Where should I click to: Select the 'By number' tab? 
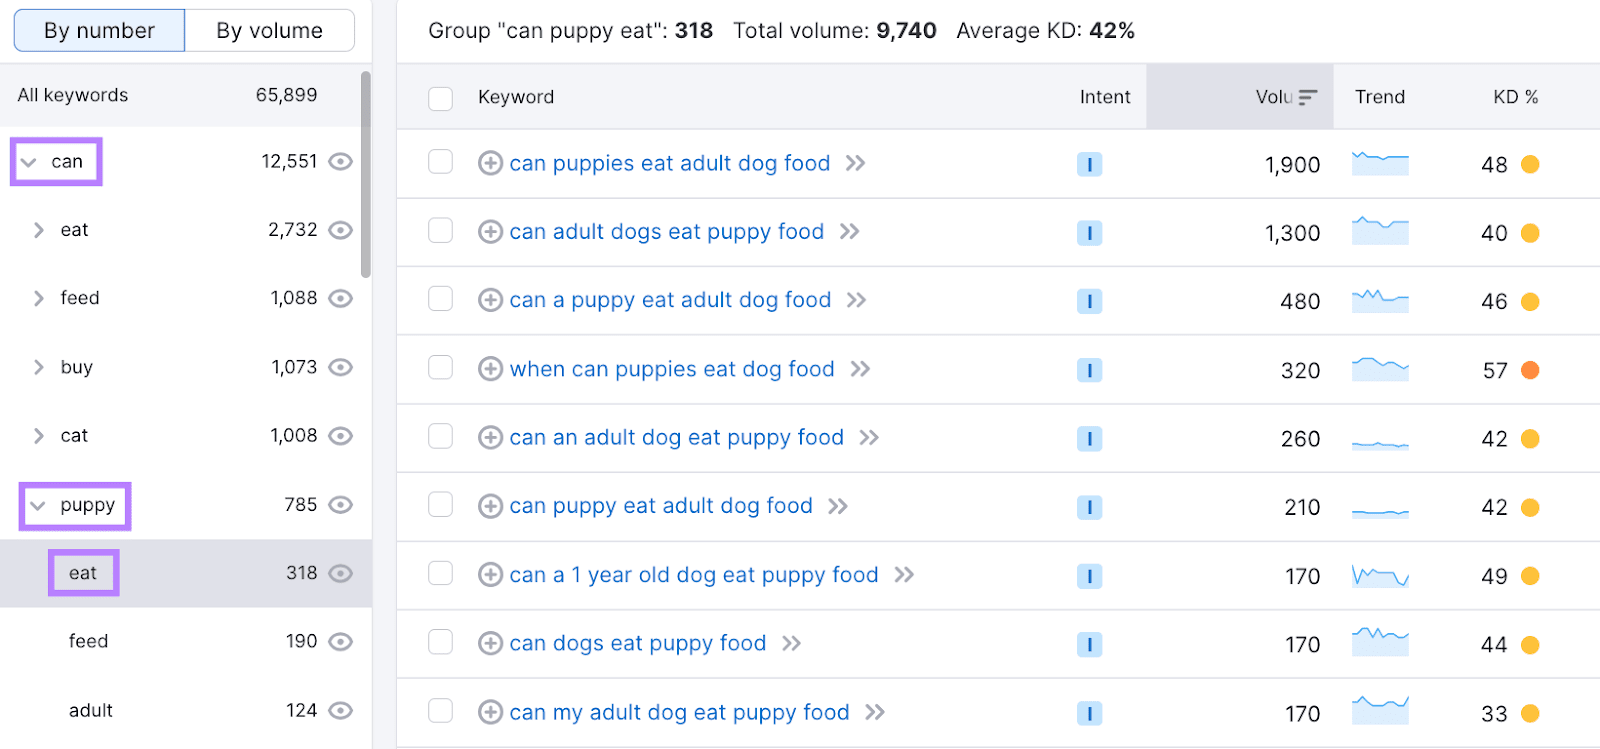click(99, 31)
